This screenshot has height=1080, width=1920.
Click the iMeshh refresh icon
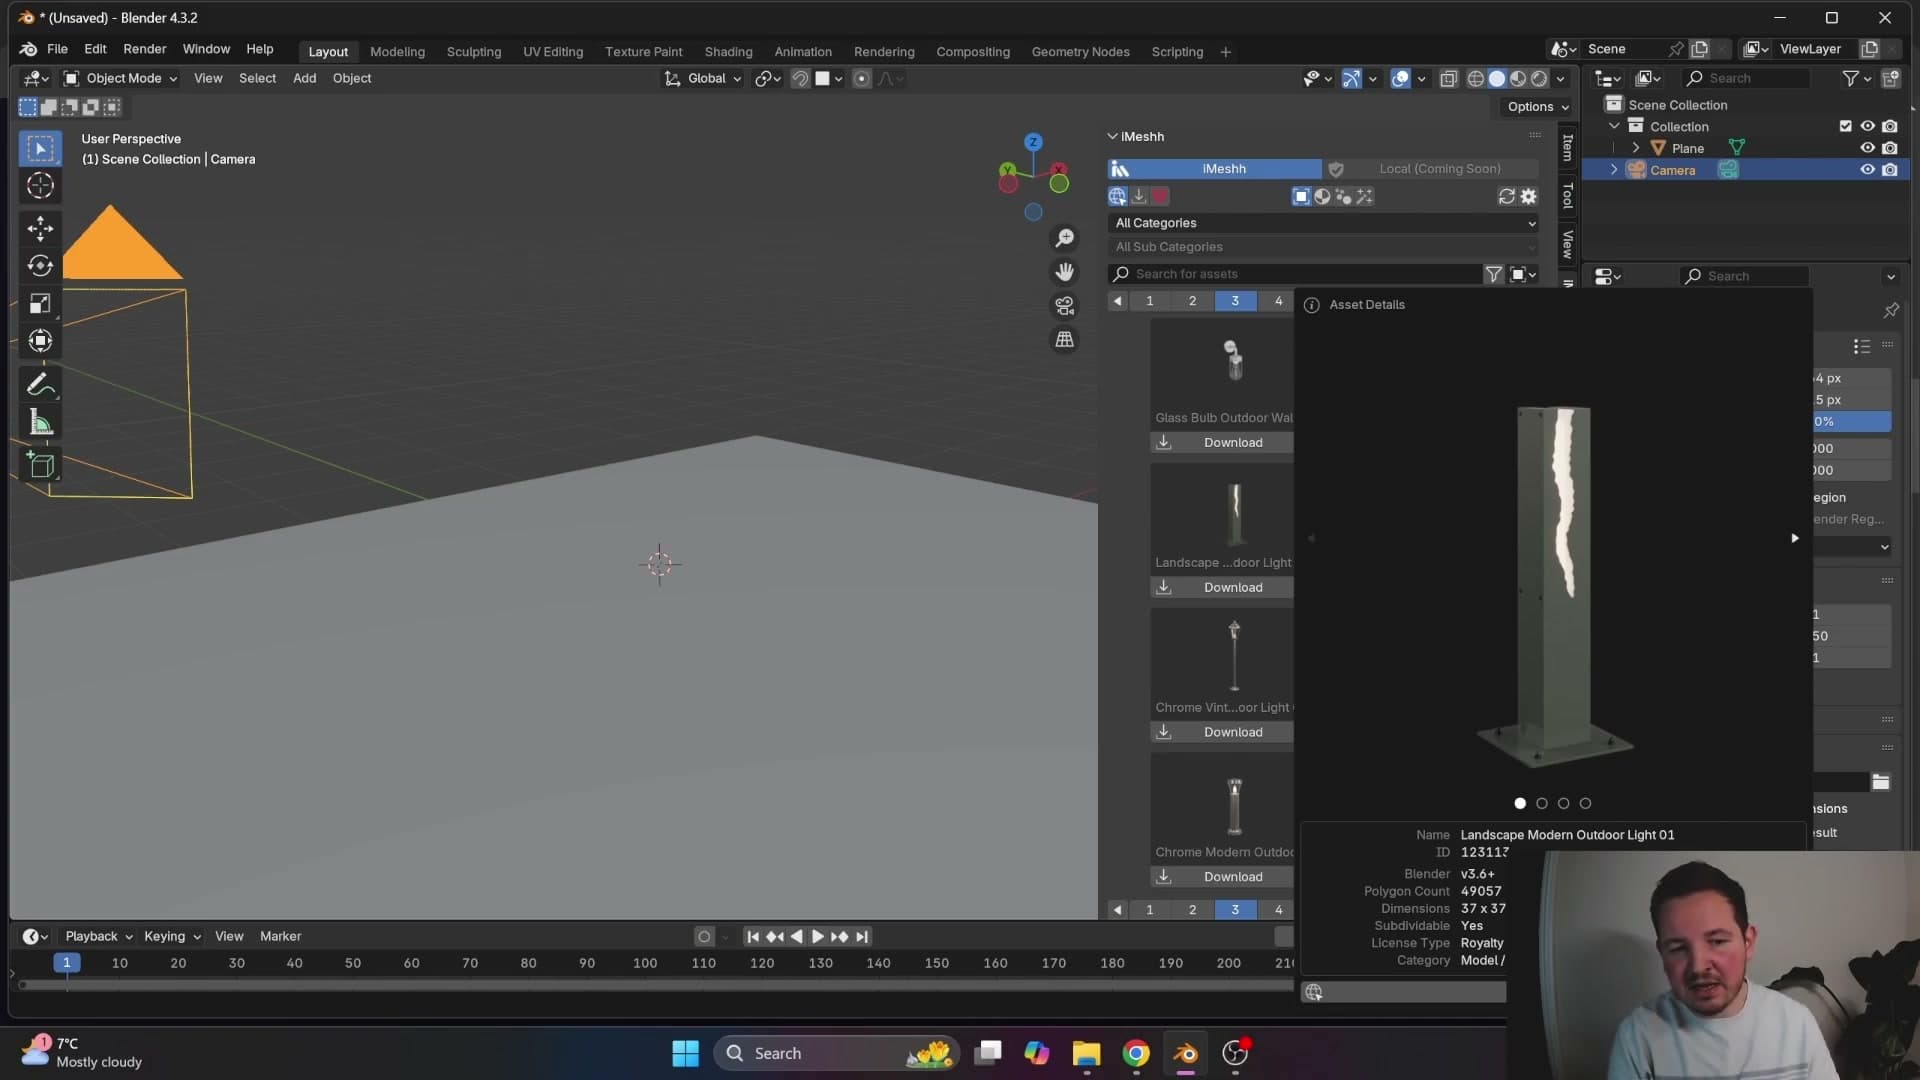(1506, 197)
